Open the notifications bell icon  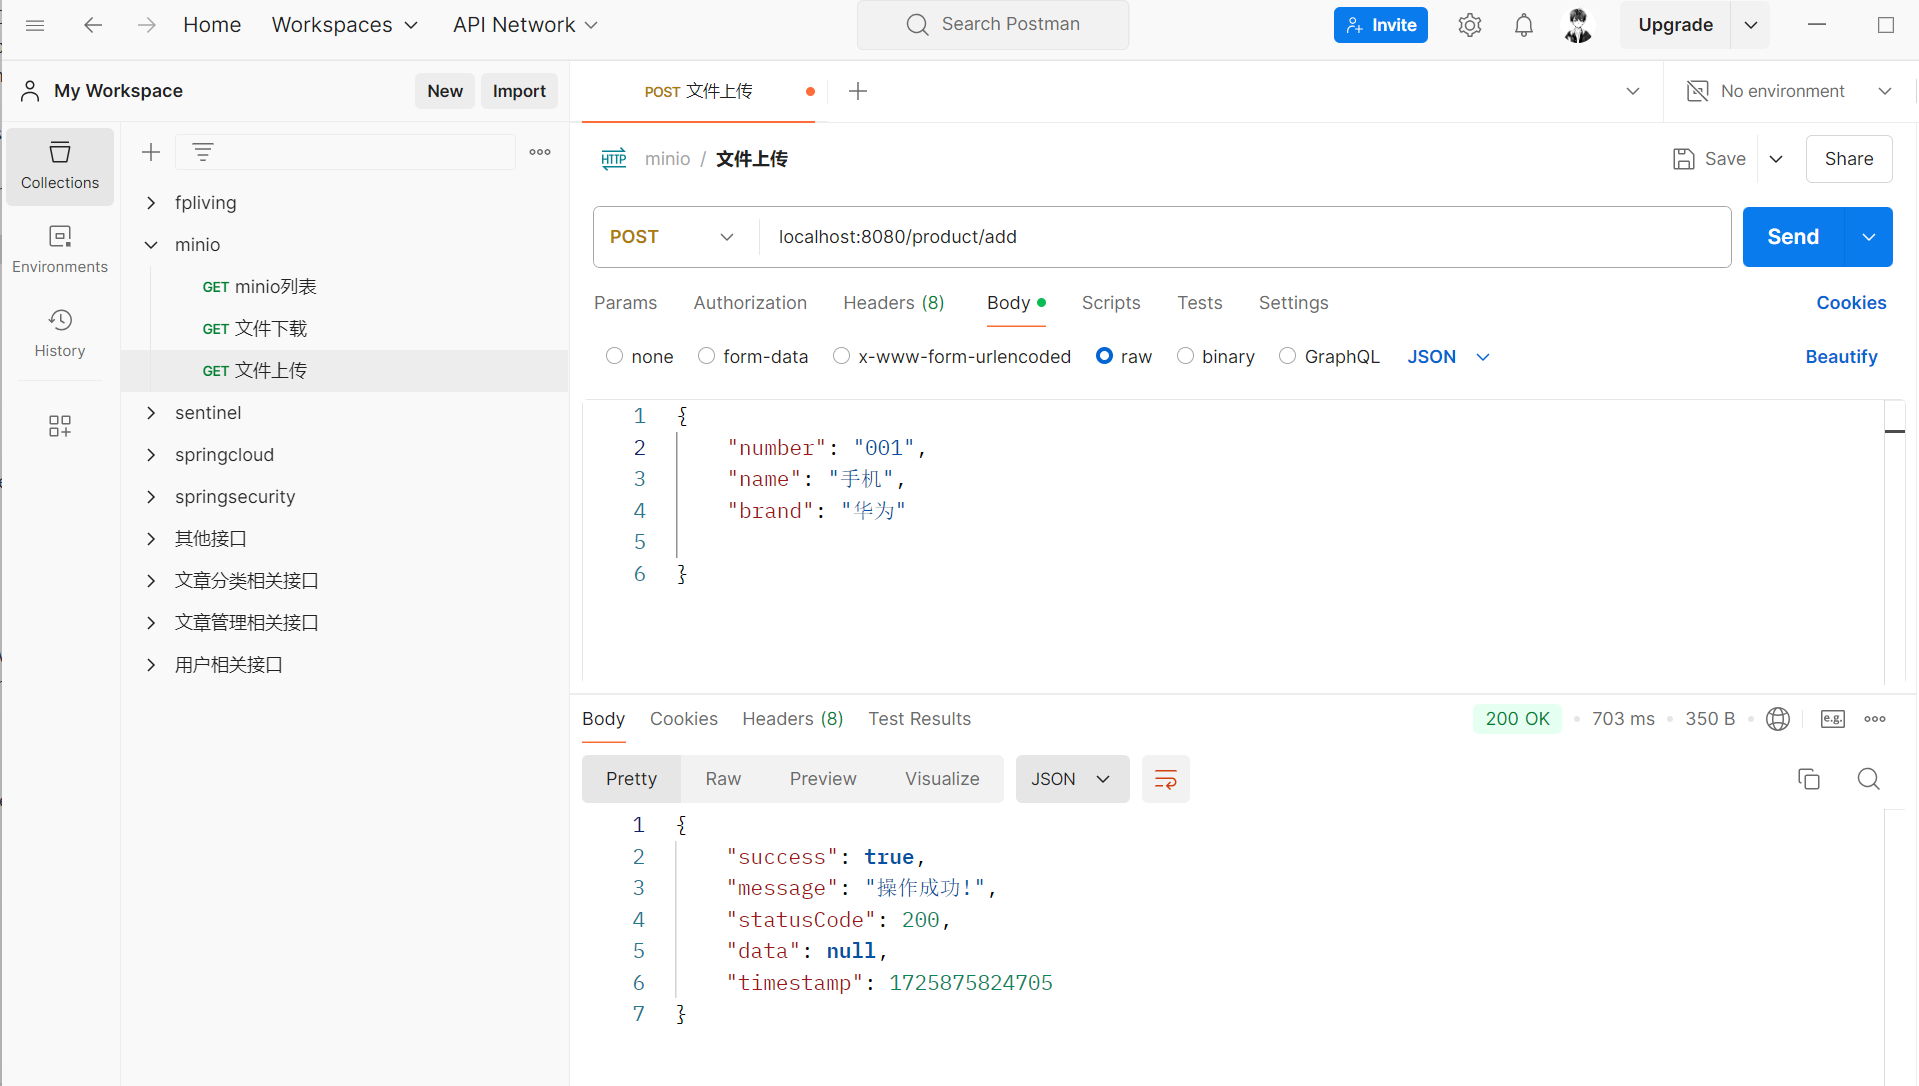coord(1523,25)
